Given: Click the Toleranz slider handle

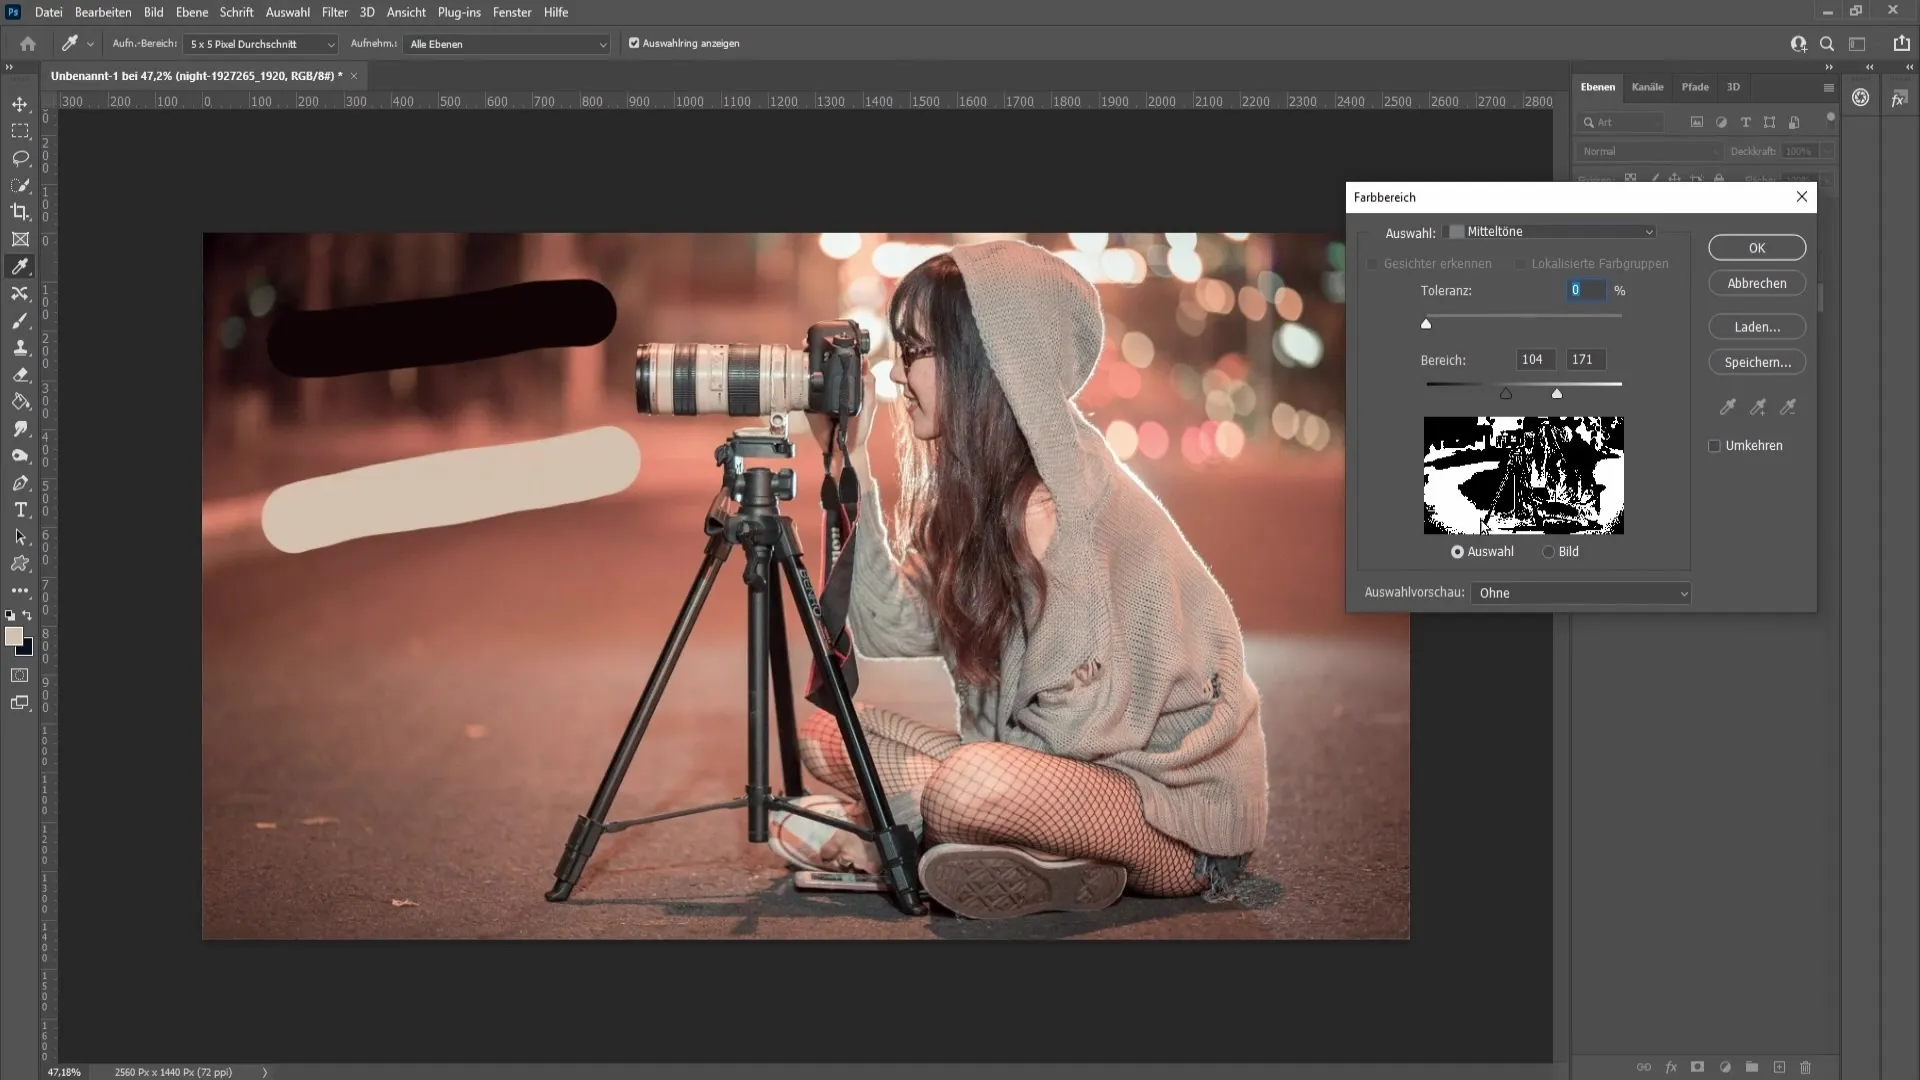Looking at the screenshot, I should click(1426, 323).
